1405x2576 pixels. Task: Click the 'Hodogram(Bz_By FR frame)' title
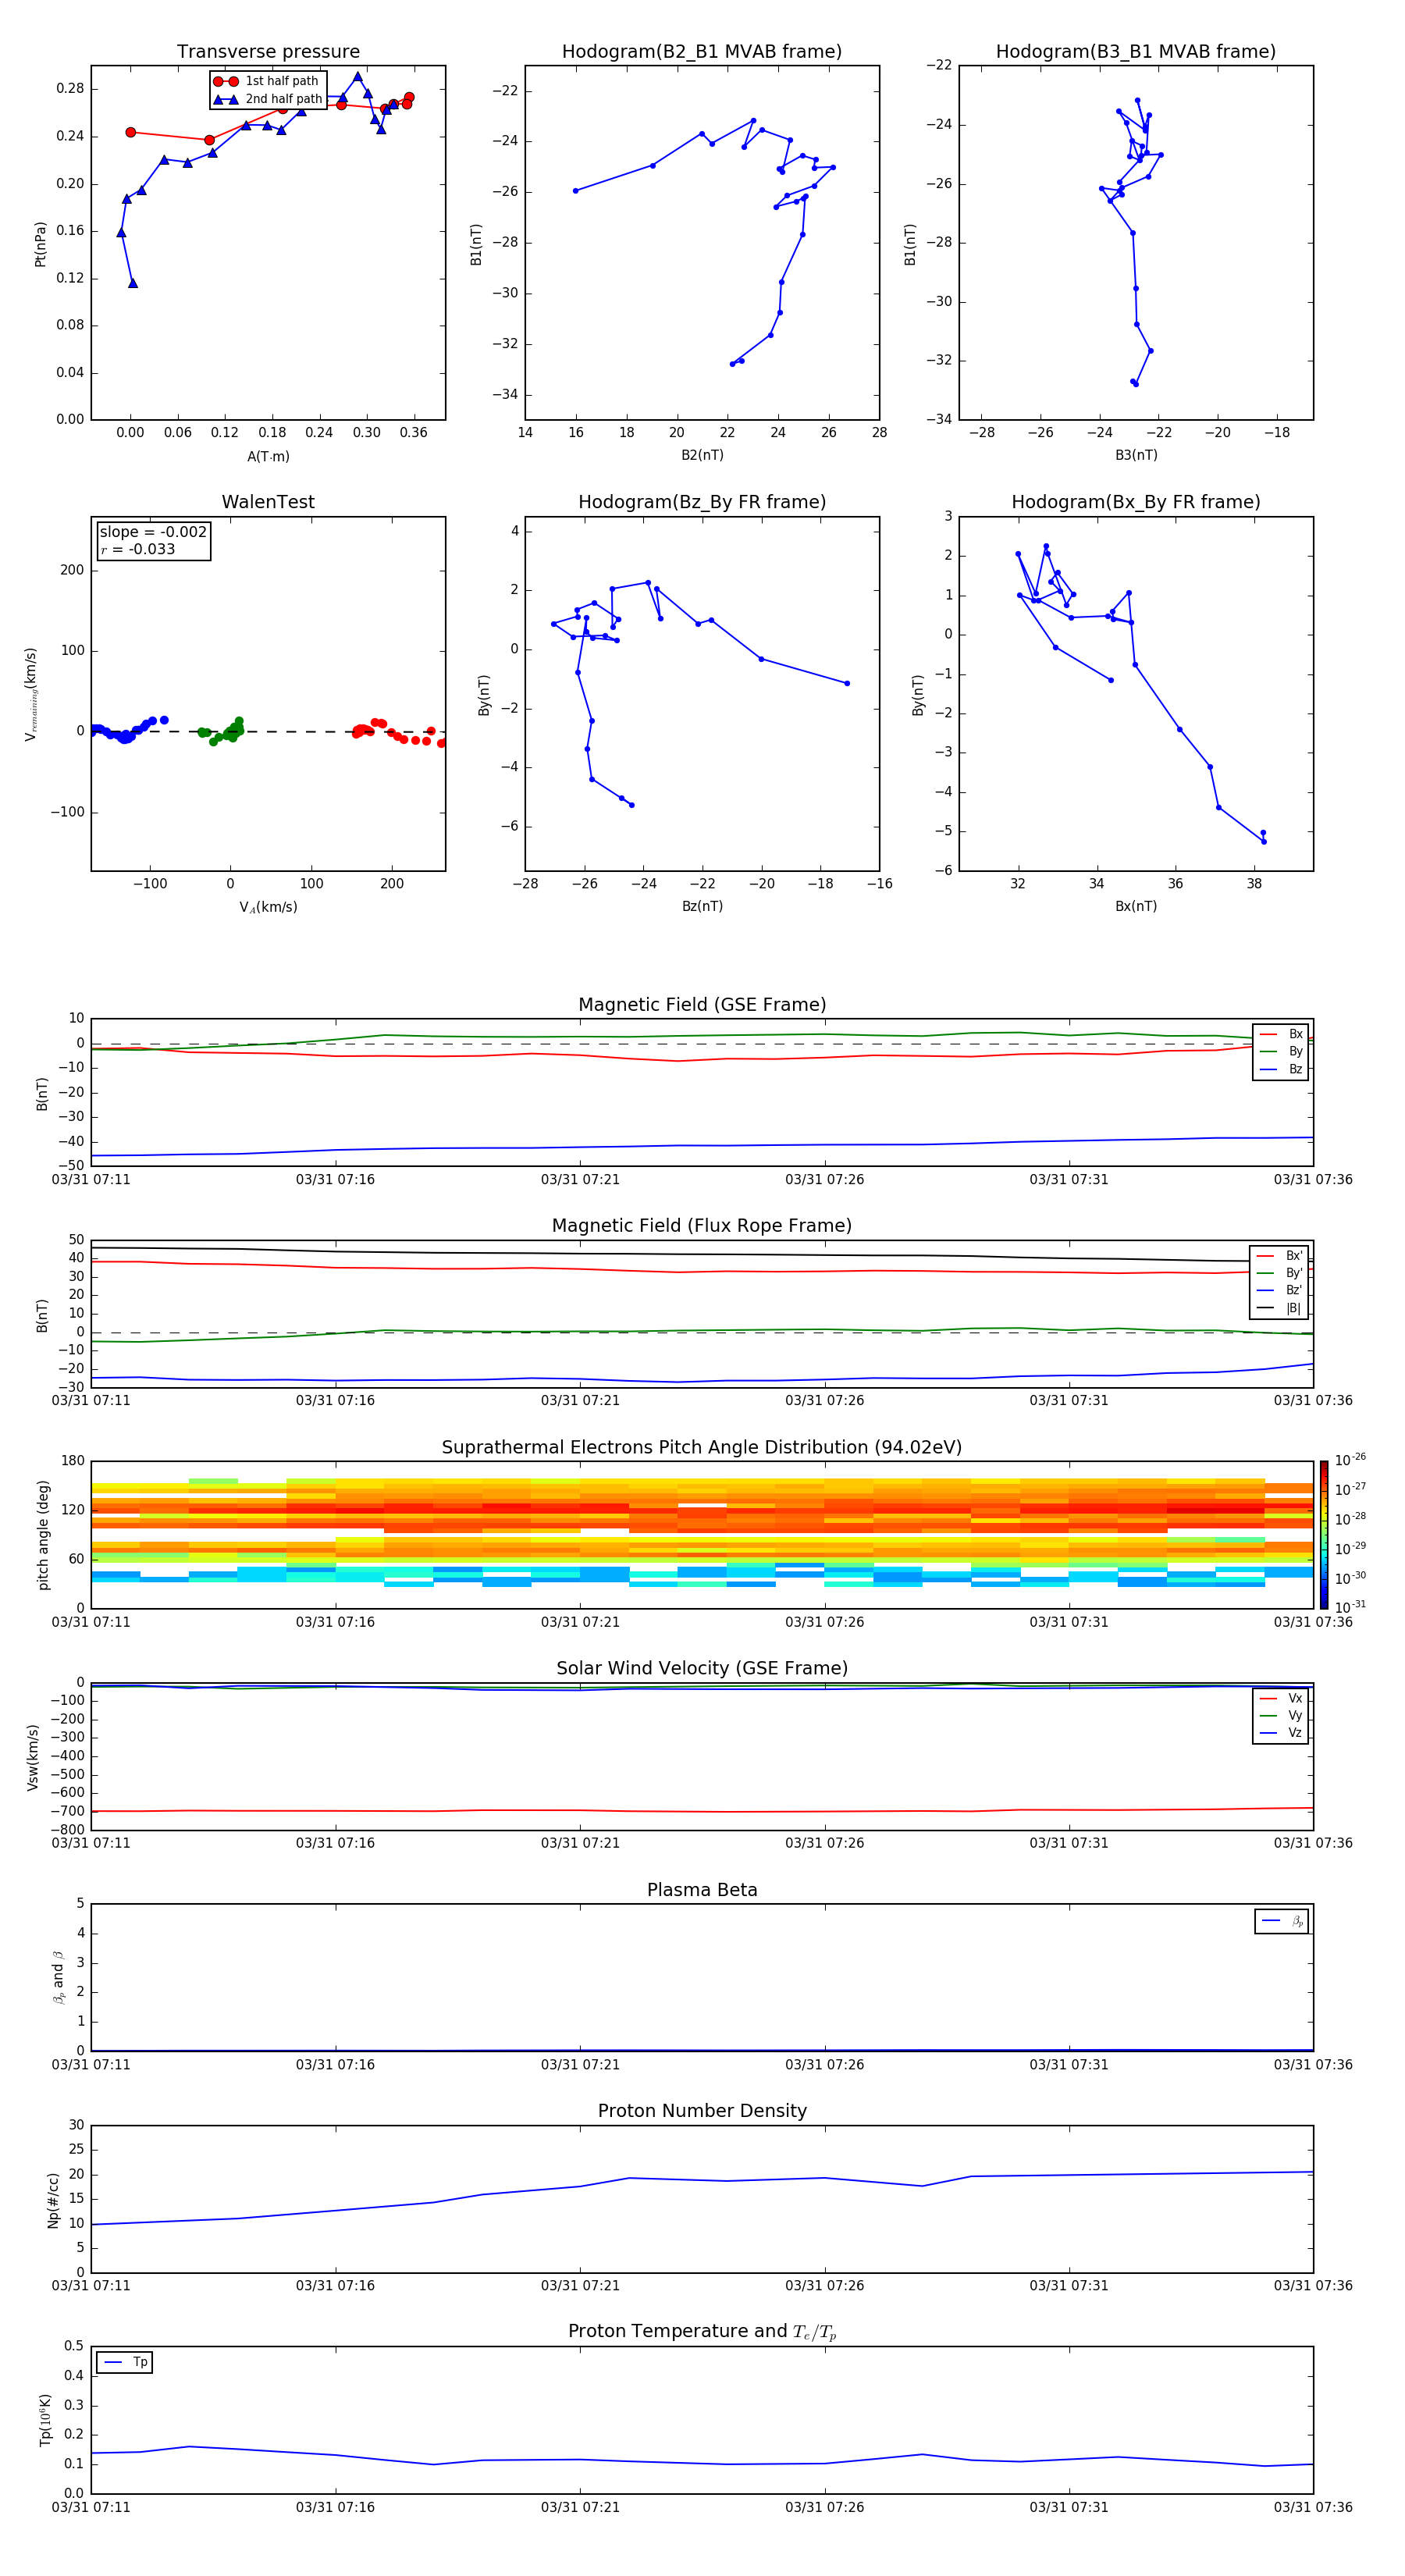tap(702, 502)
